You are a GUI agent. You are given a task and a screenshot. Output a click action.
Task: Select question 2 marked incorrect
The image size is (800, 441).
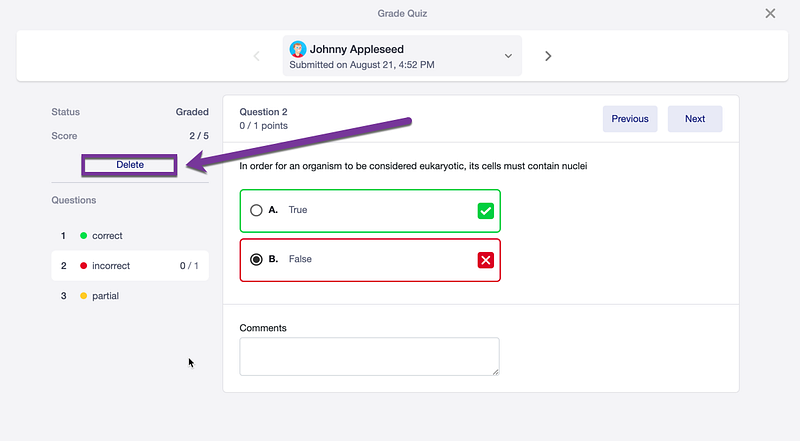[130, 266]
